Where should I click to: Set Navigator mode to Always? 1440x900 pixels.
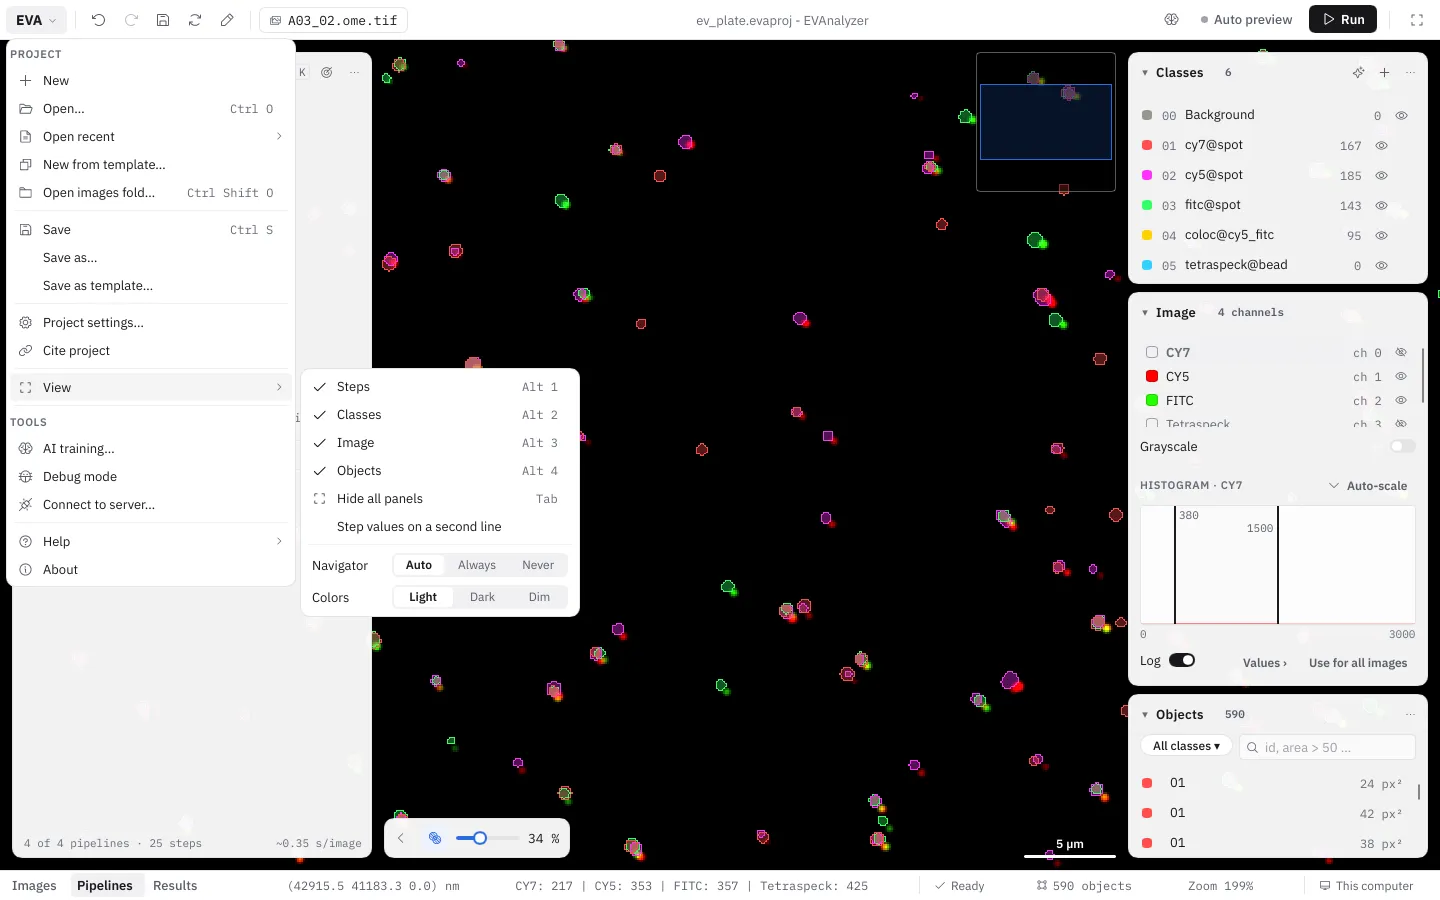[477, 565]
